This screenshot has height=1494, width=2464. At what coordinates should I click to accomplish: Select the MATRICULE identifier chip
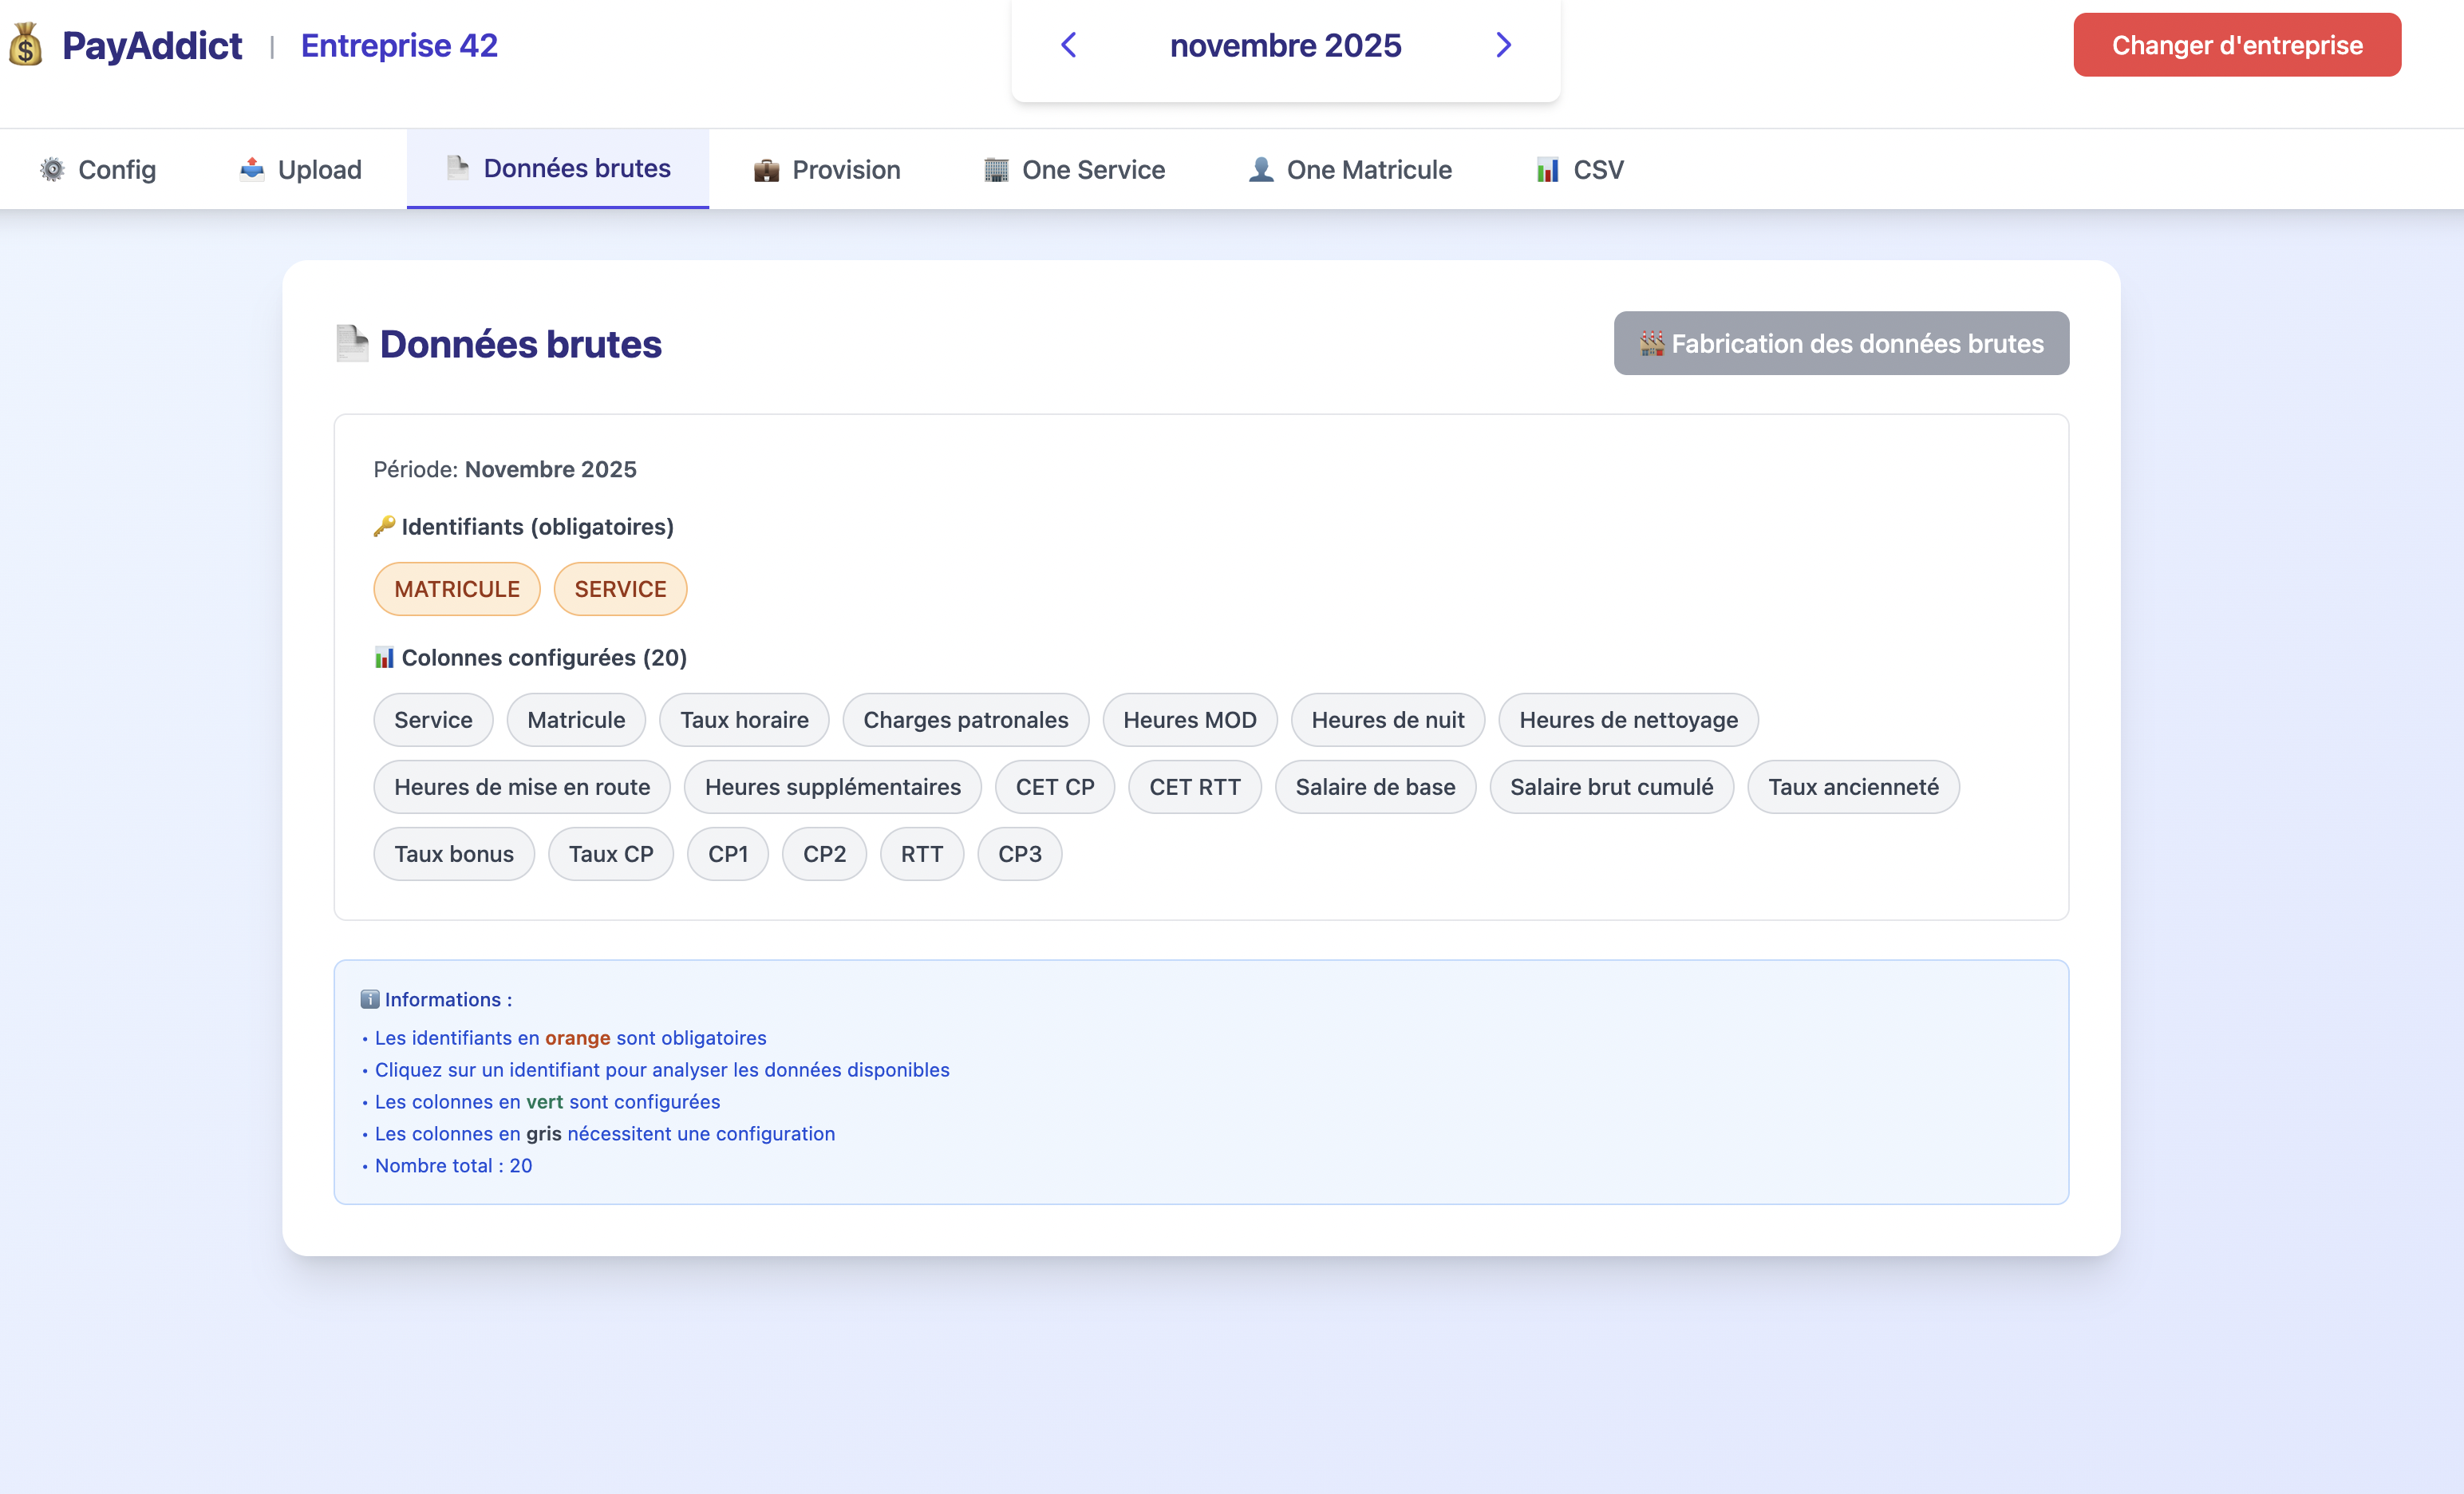tap(457, 589)
